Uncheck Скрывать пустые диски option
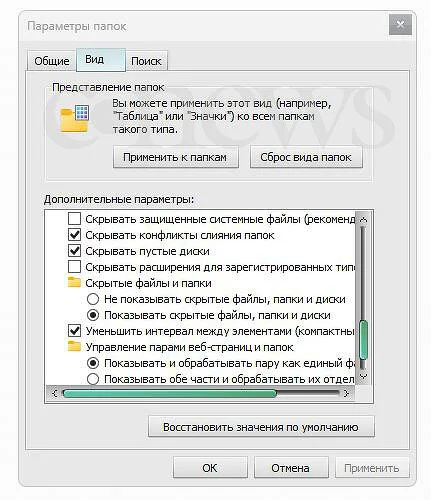The image size is (431, 500). pyautogui.click(x=74, y=251)
